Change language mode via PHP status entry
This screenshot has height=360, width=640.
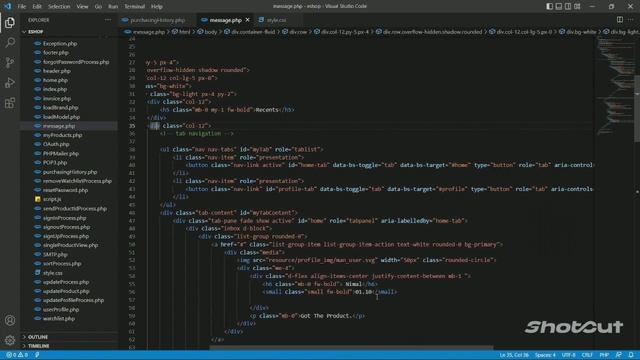[x=604, y=355]
